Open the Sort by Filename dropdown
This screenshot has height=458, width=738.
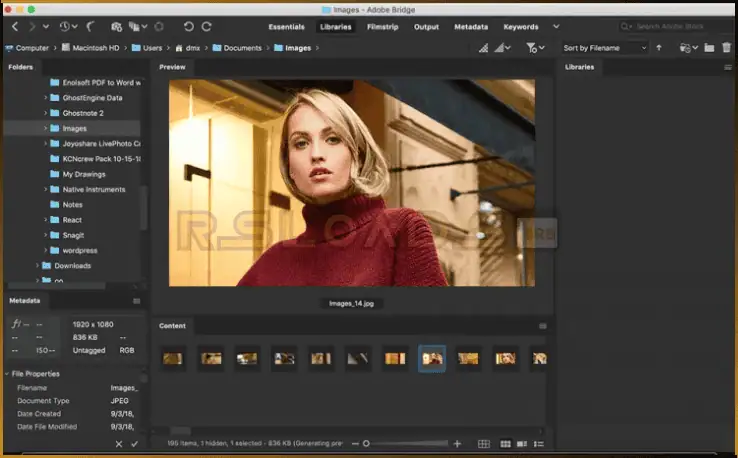pyautogui.click(x=604, y=48)
